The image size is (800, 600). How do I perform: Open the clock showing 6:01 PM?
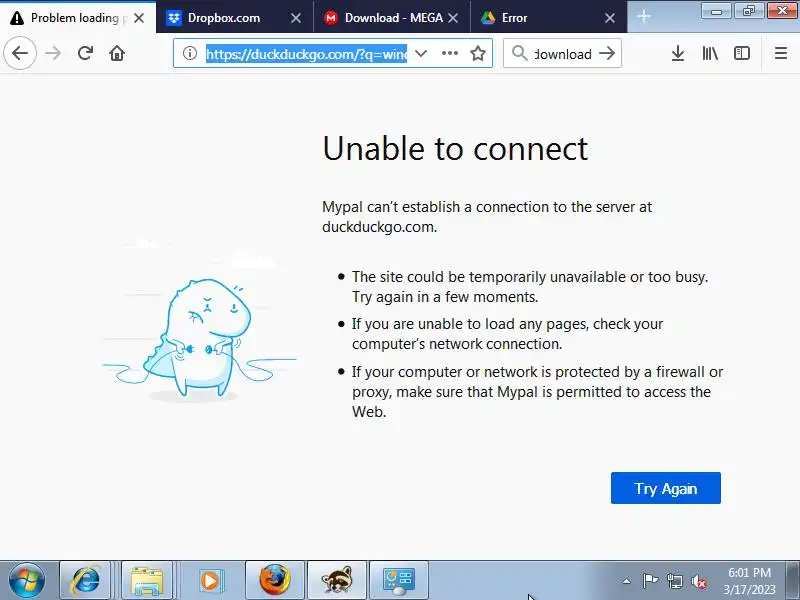(749, 581)
